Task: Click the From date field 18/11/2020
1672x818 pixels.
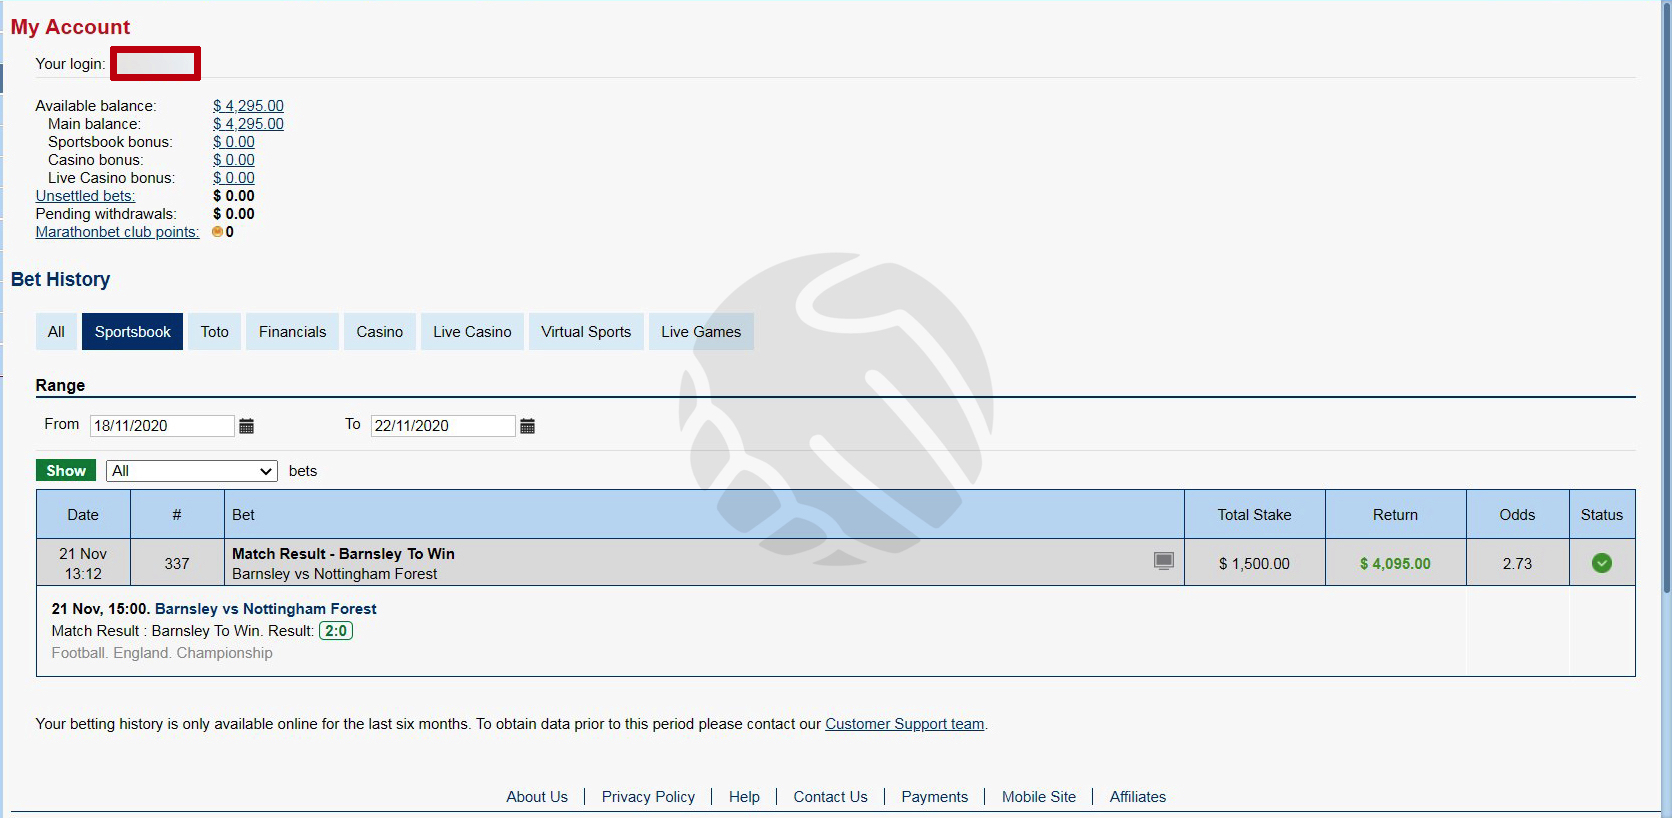Action: click(x=162, y=426)
